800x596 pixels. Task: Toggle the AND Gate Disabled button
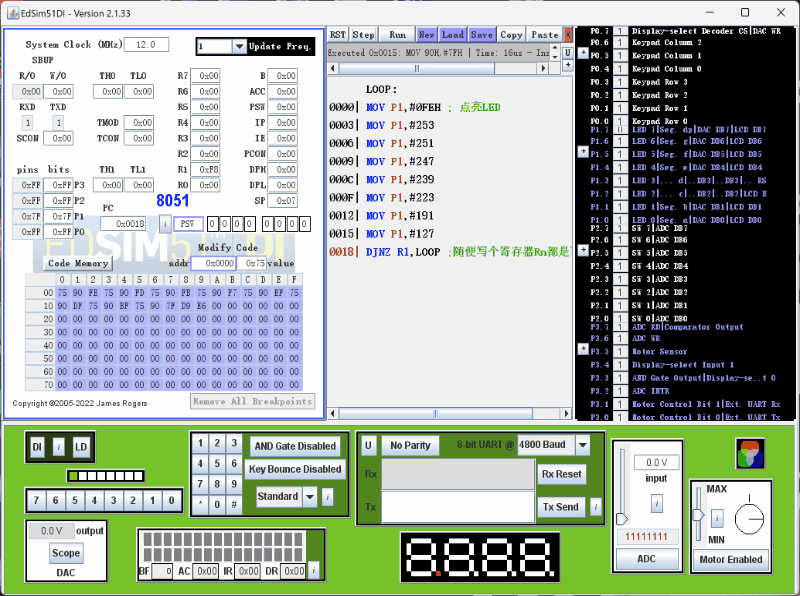click(x=295, y=446)
